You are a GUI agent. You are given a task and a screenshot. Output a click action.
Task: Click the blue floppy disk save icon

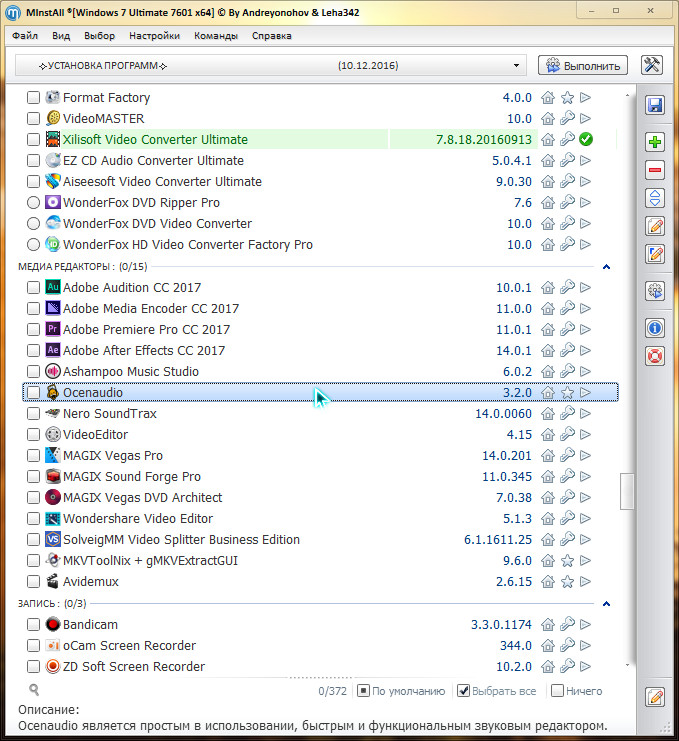(655, 105)
